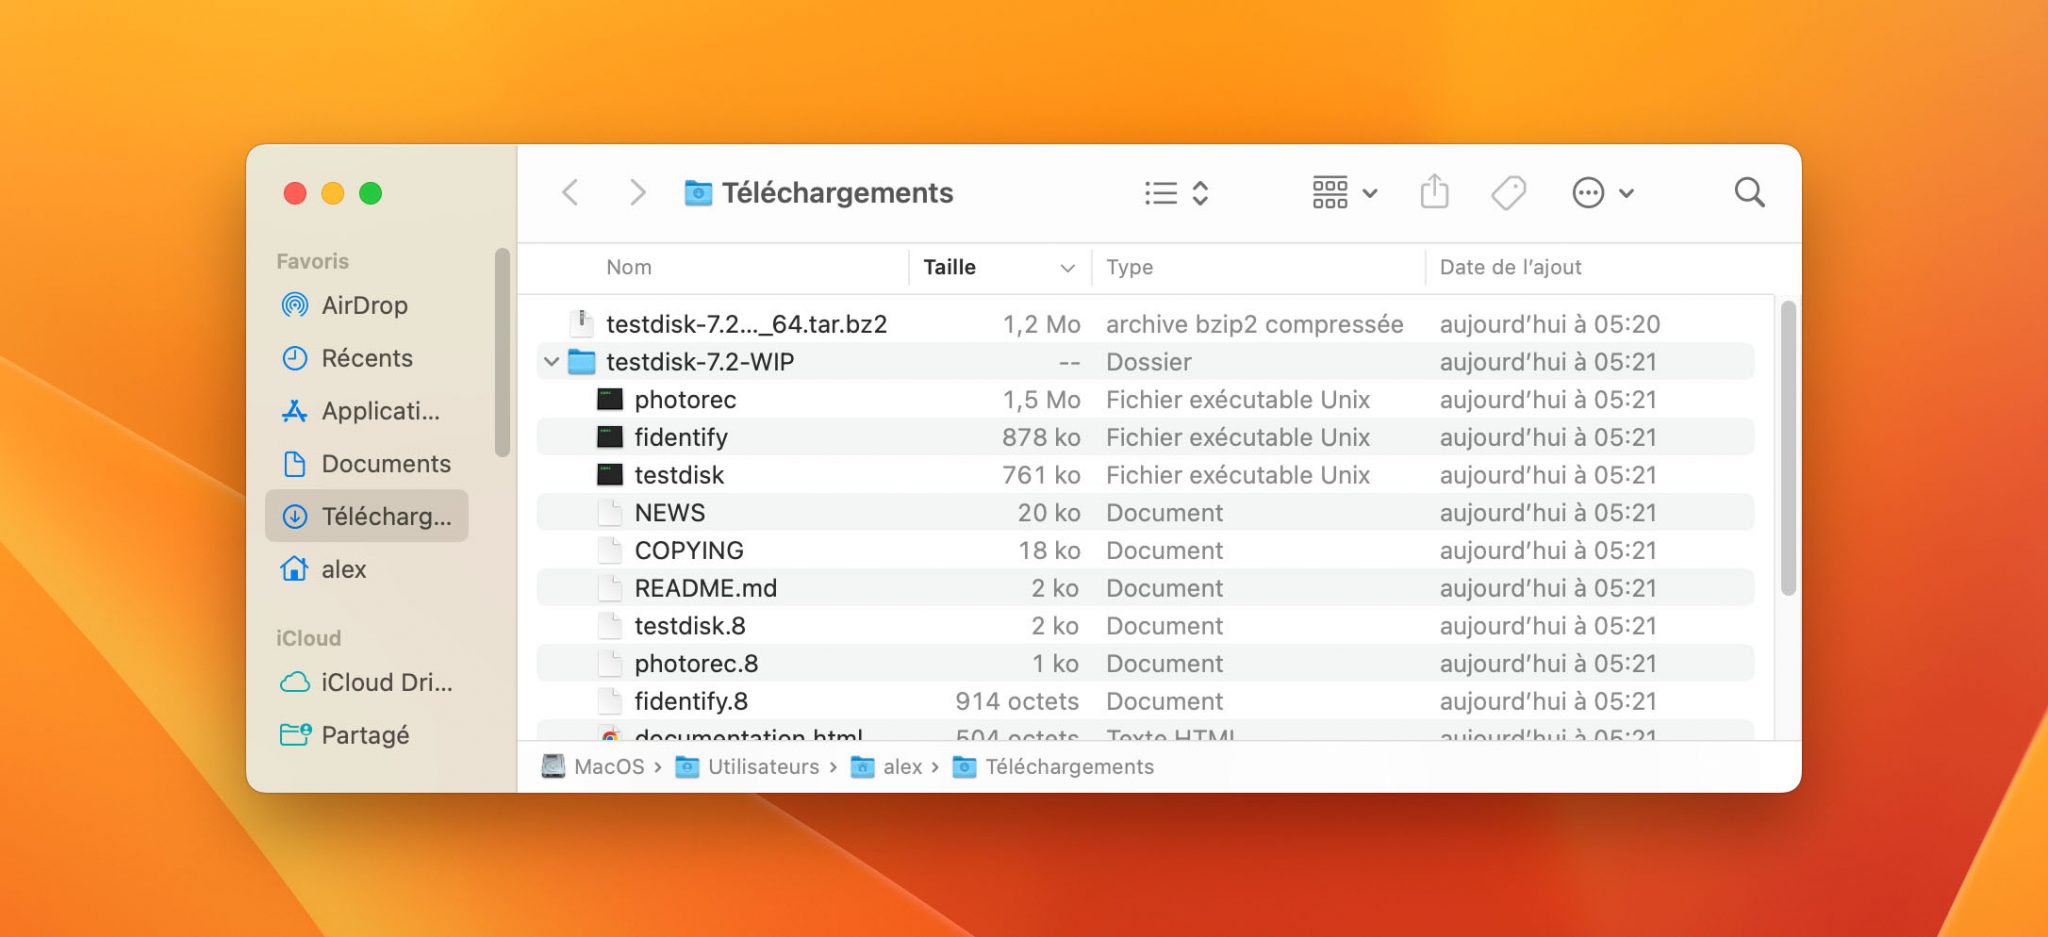
Task: Sort by Type column
Action: [x=1129, y=267]
